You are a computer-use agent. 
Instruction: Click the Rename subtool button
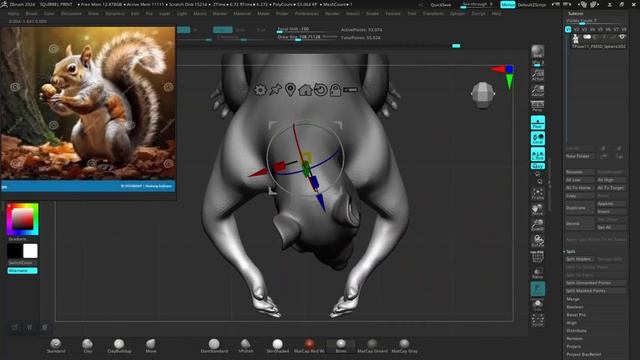coord(580,172)
